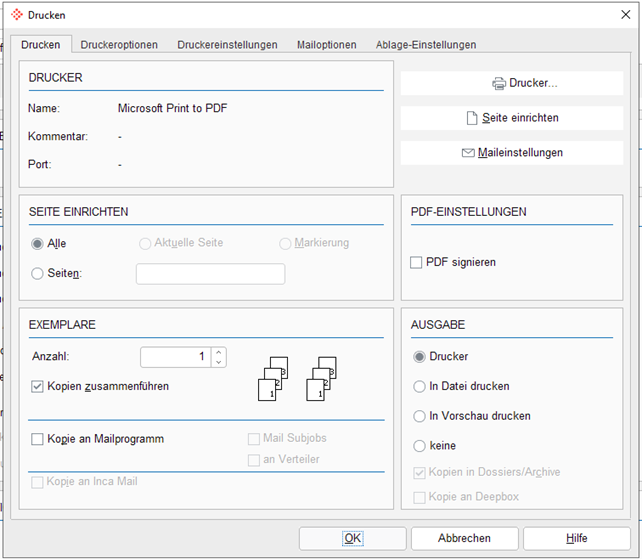642x559 pixels.
Task: Click the printer name Microsoft Print to PDF
Action: coord(172,108)
